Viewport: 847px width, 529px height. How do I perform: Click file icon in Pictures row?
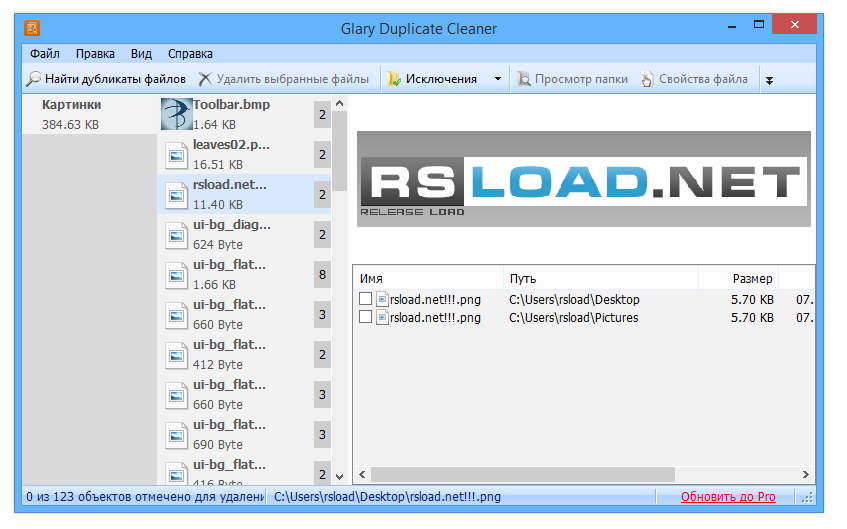(x=382, y=317)
